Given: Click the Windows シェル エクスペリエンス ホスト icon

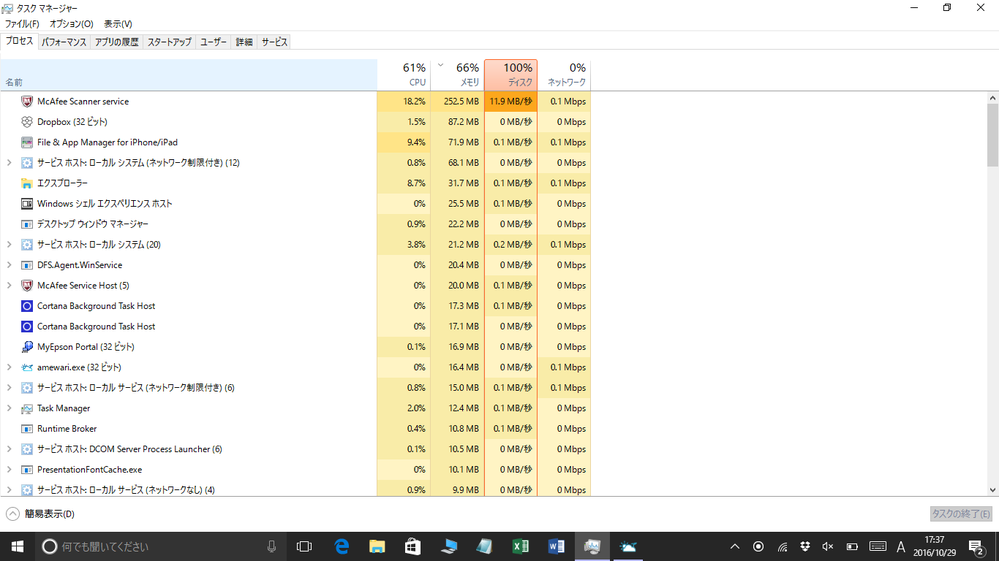Looking at the screenshot, I should pos(27,204).
